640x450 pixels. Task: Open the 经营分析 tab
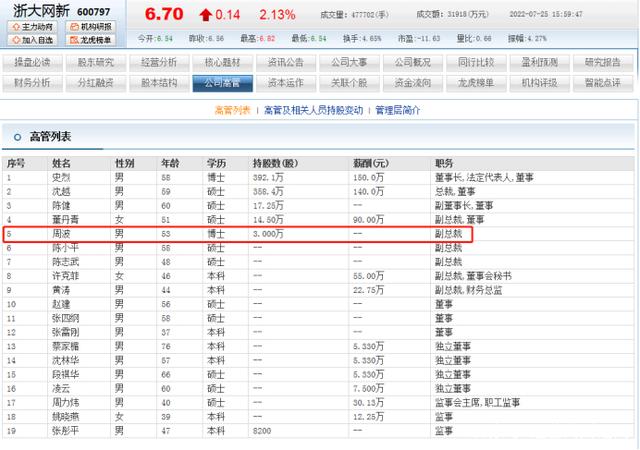click(x=159, y=62)
